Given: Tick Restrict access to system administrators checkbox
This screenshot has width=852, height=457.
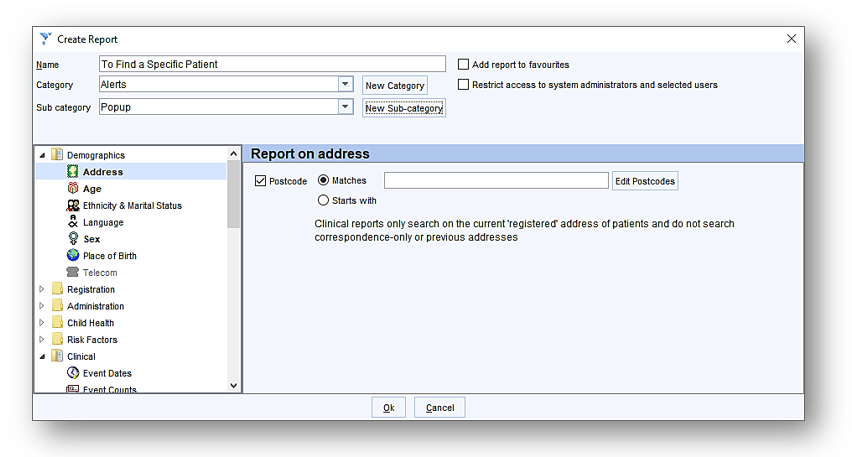Looking at the screenshot, I should (463, 85).
